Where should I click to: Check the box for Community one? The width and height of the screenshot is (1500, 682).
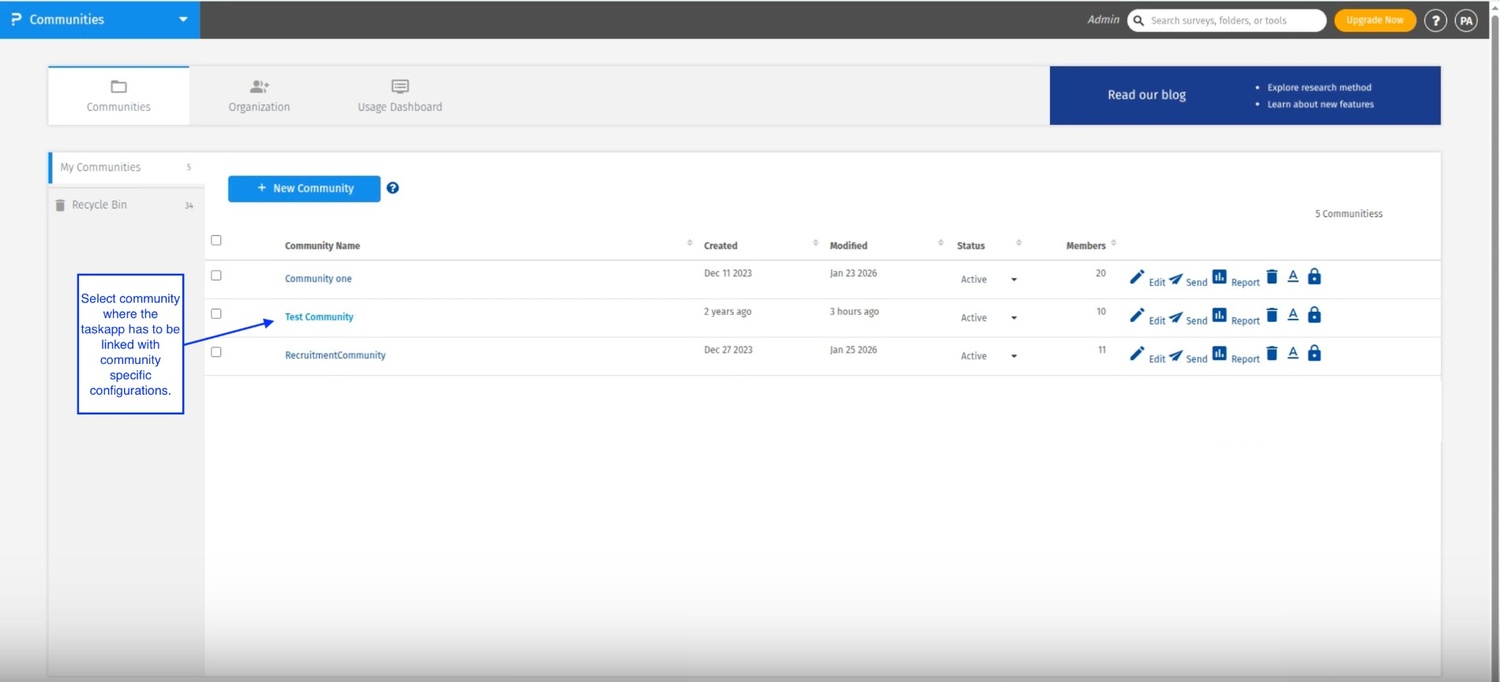click(x=216, y=275)
